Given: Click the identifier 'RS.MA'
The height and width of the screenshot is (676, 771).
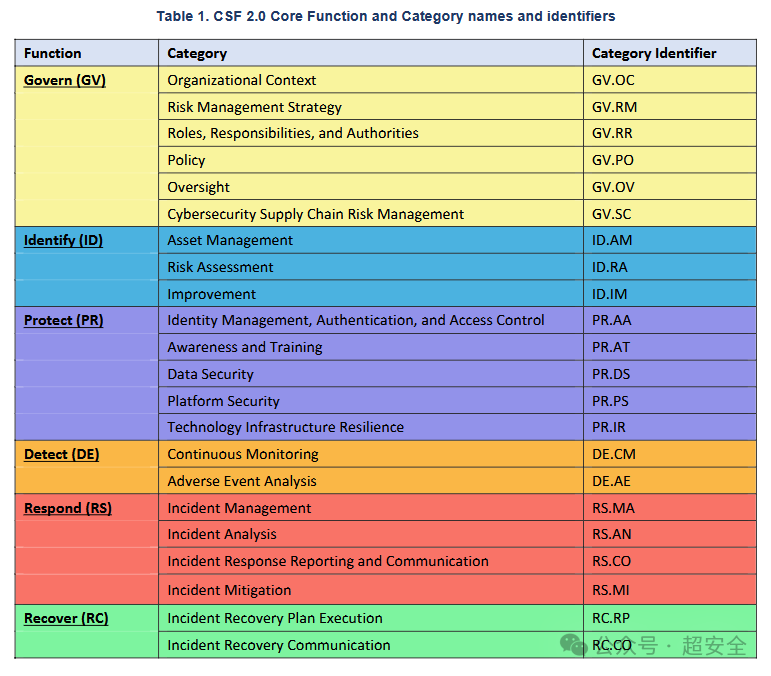Looking at the screenshot, I should tap(613, 508).
